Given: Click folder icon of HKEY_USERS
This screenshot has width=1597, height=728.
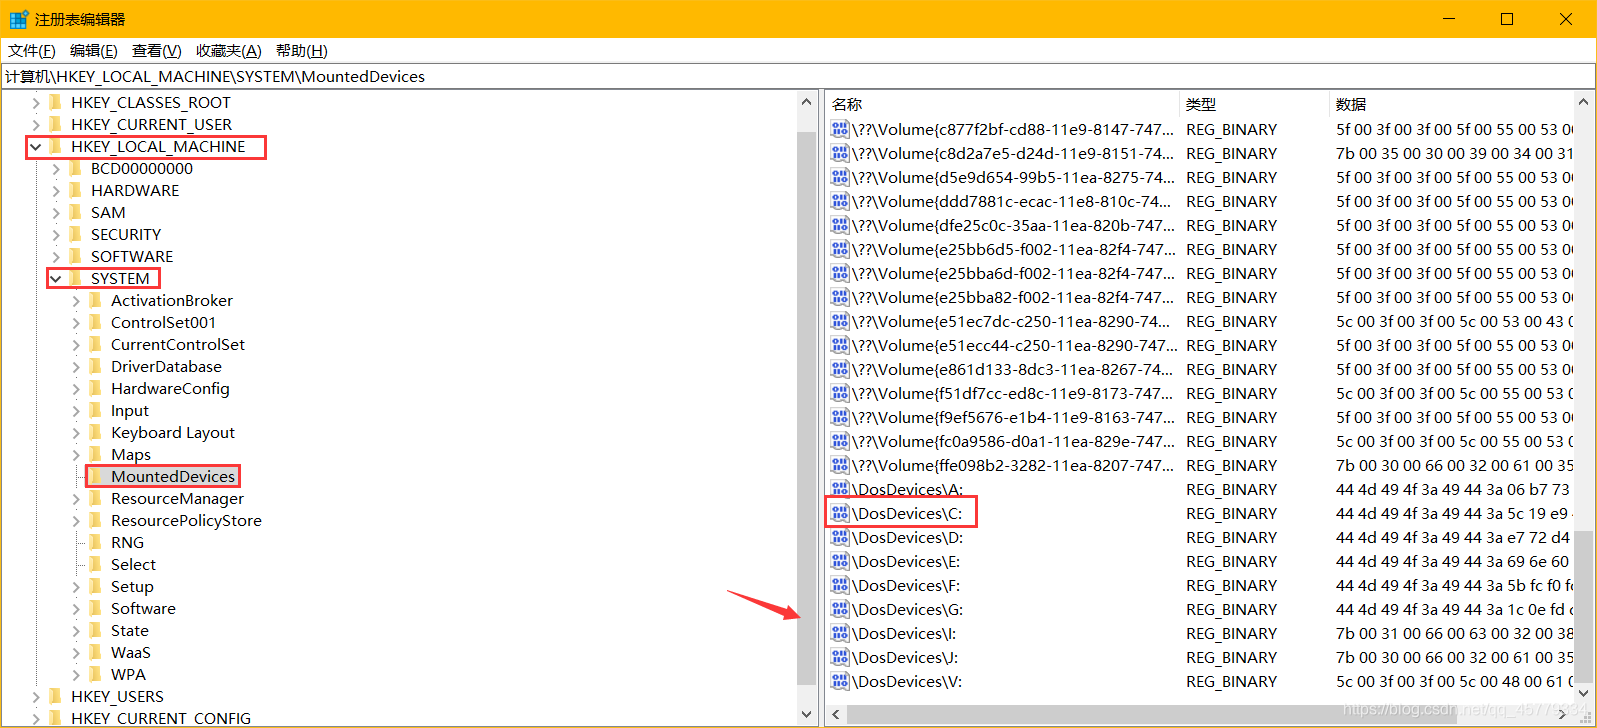Looking at the screenshot, I should 56,696.
